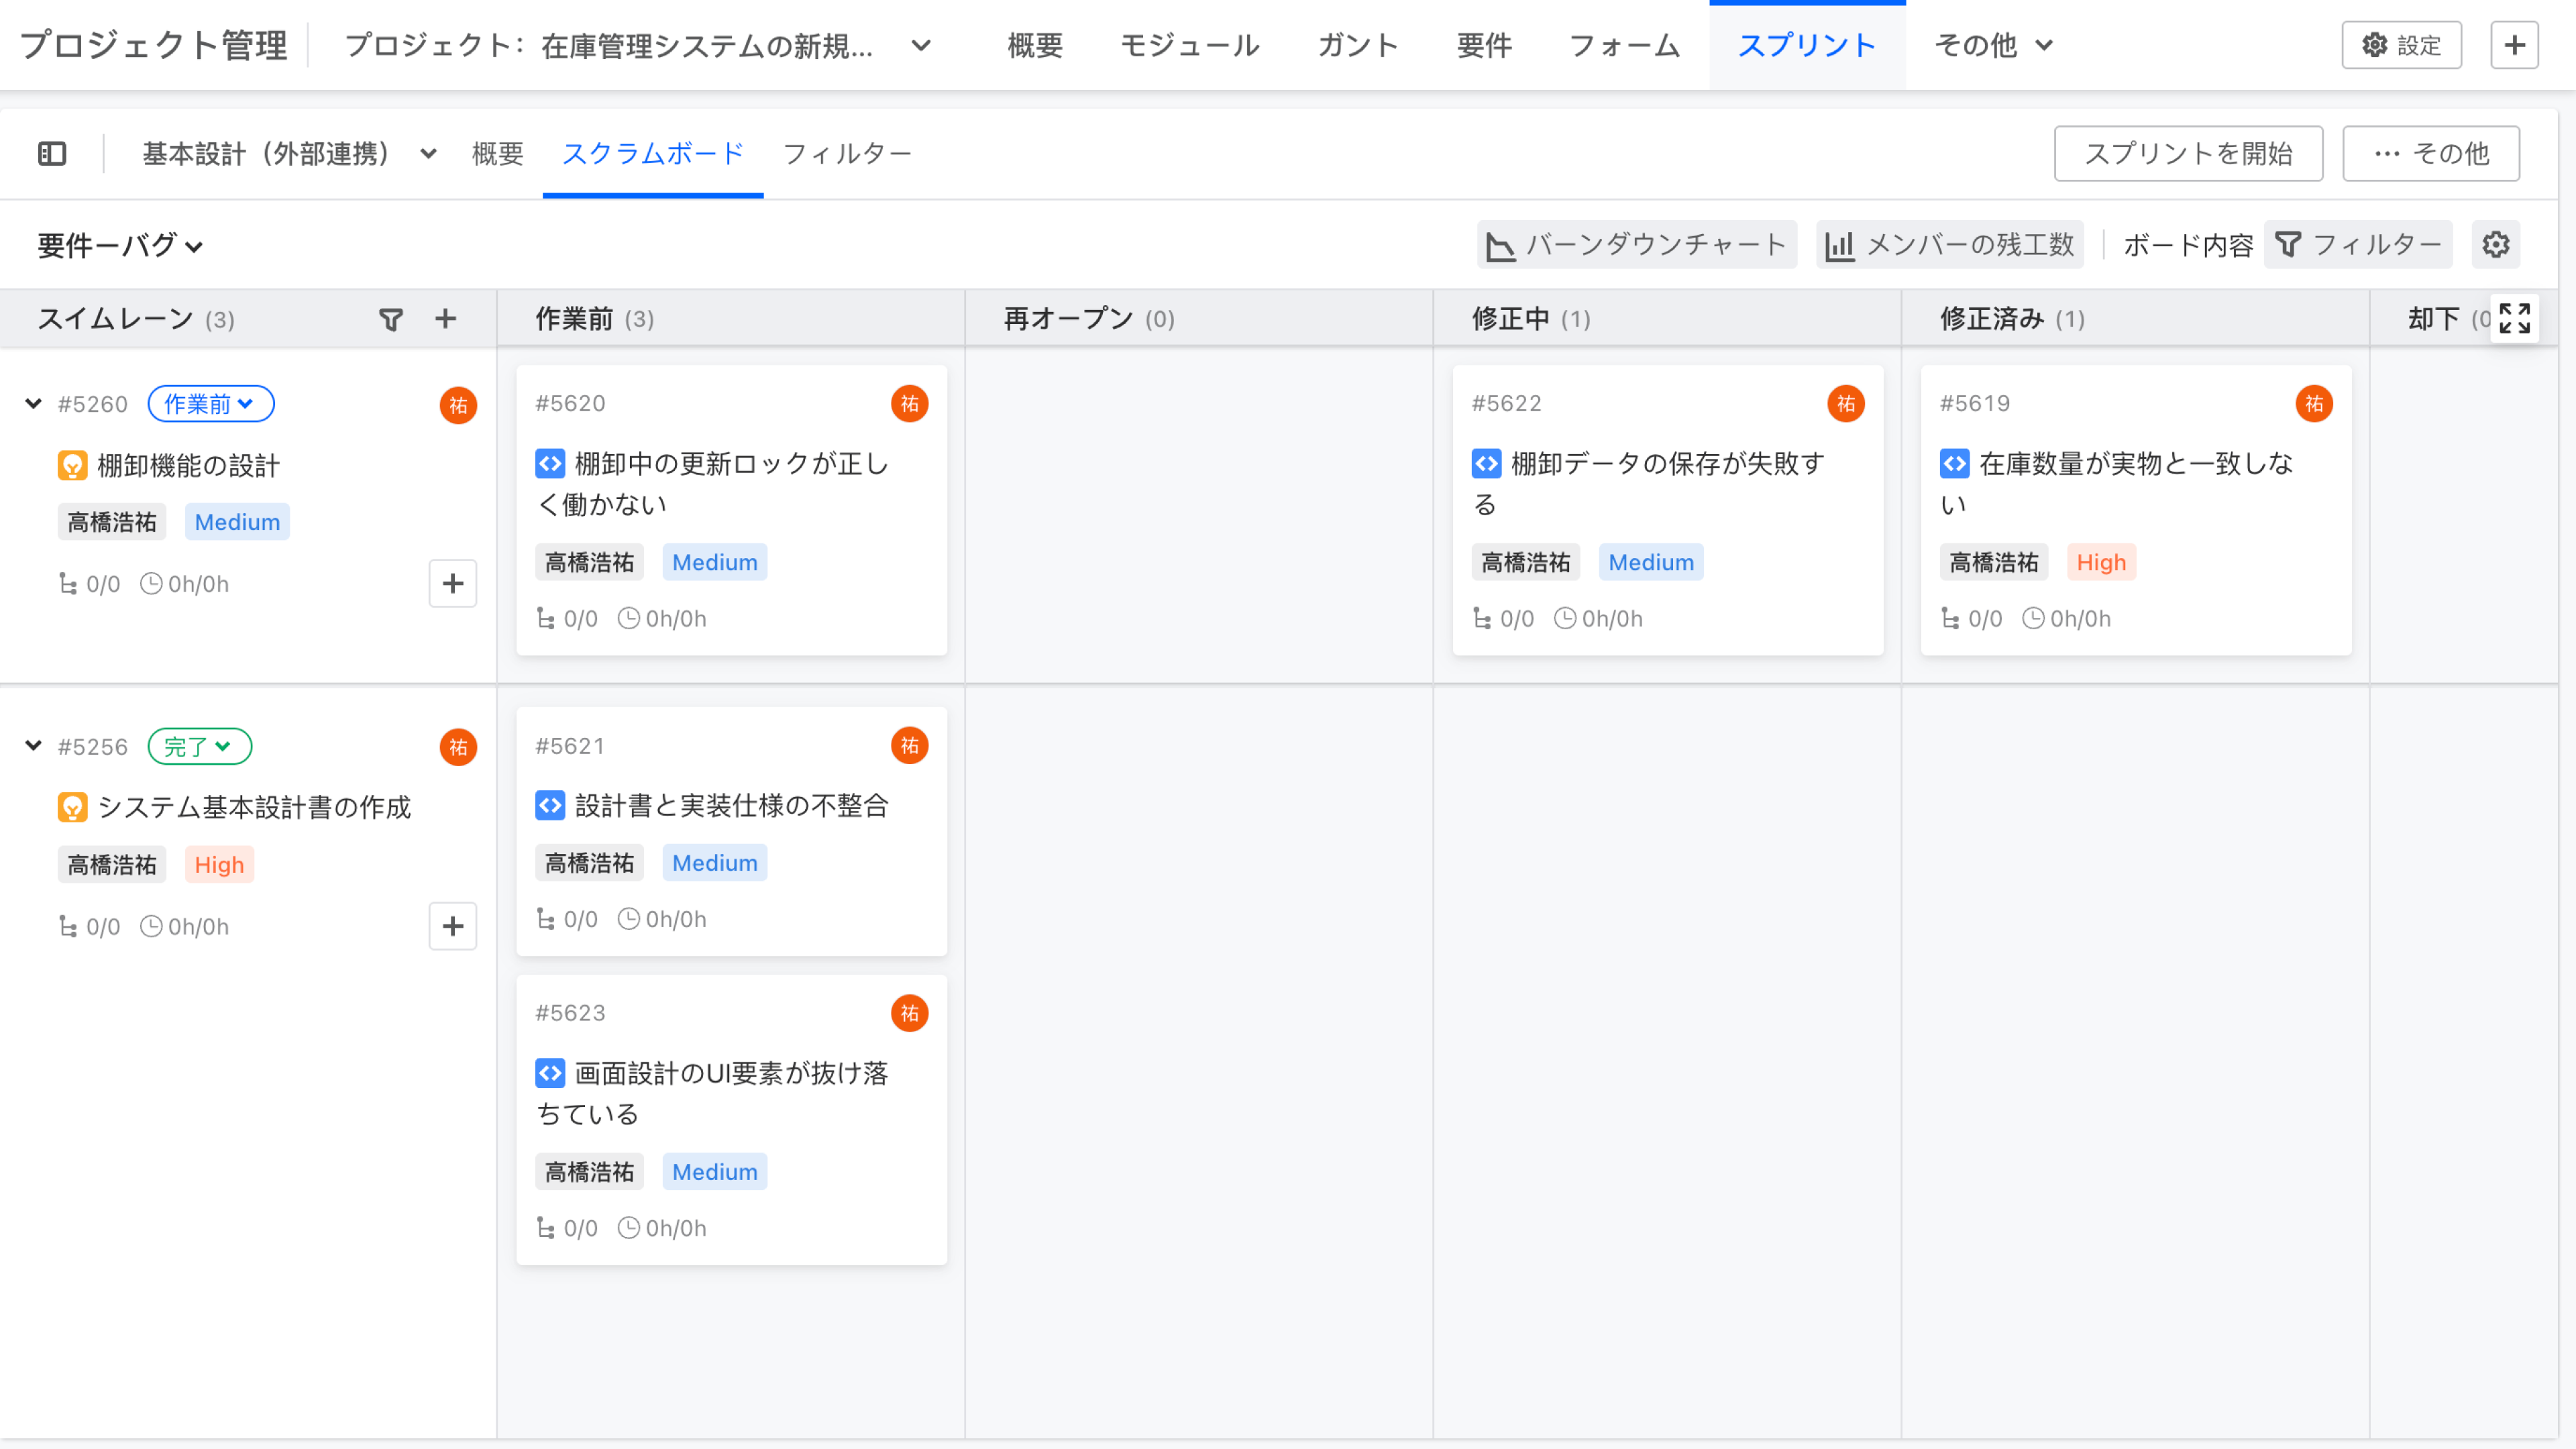Click the 祐 avatar on card #5620
This screenshot has width=2576, height=1449.
[x=909, y=404]
